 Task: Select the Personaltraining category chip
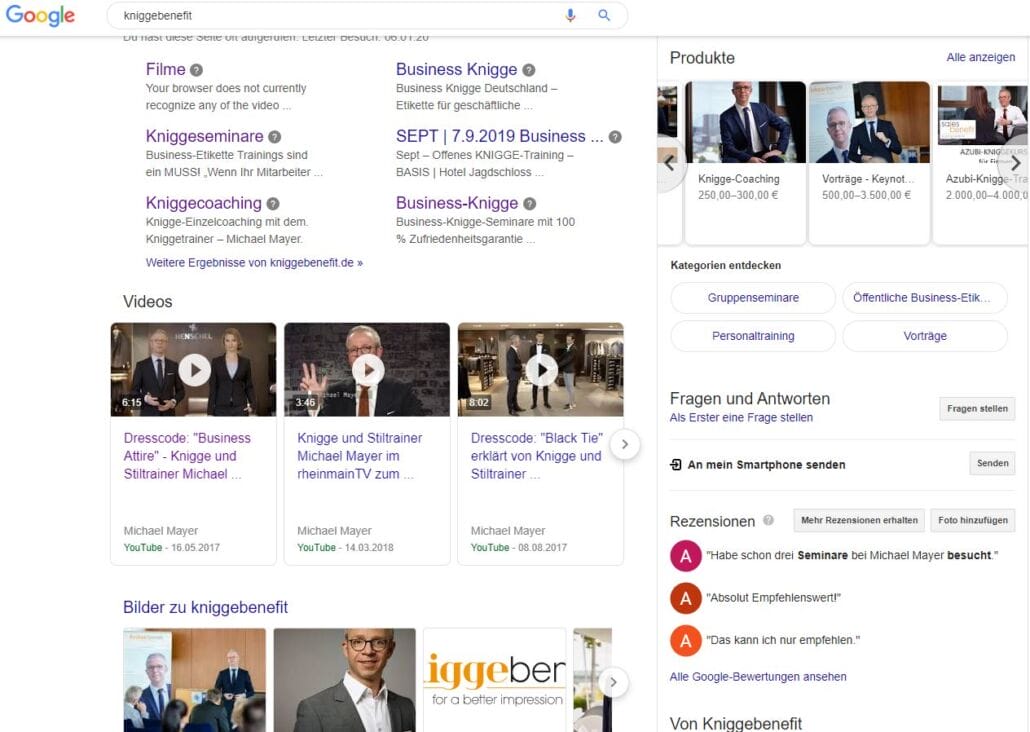click(x=753, y=336)
